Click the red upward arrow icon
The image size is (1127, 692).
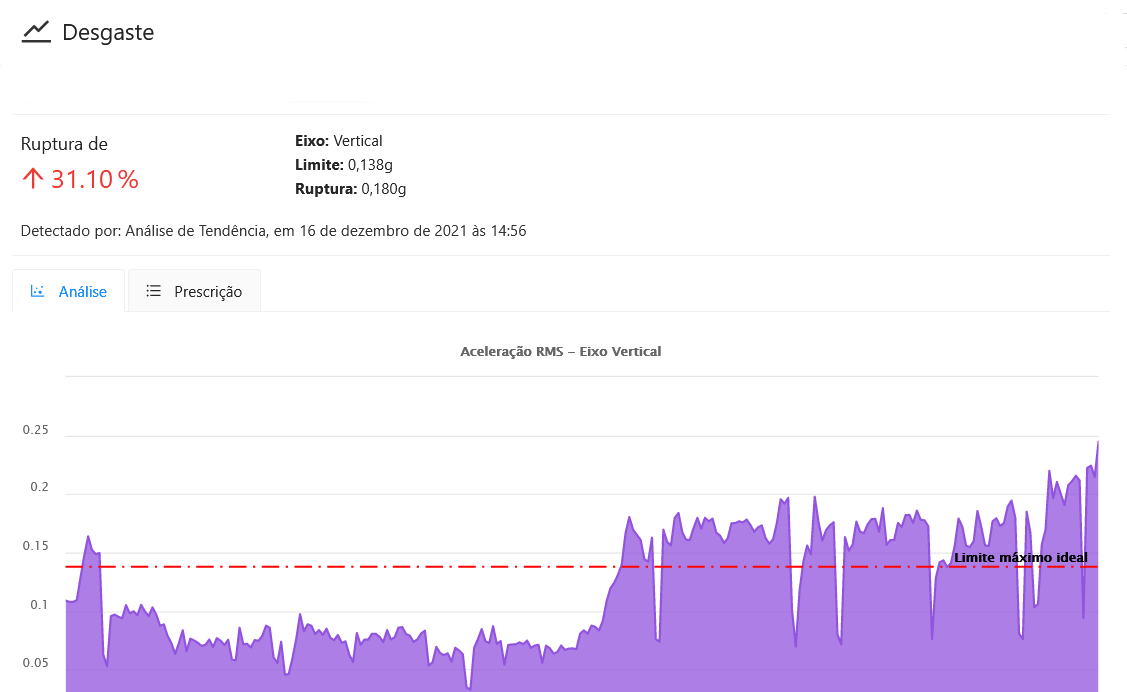coord(32,178)
